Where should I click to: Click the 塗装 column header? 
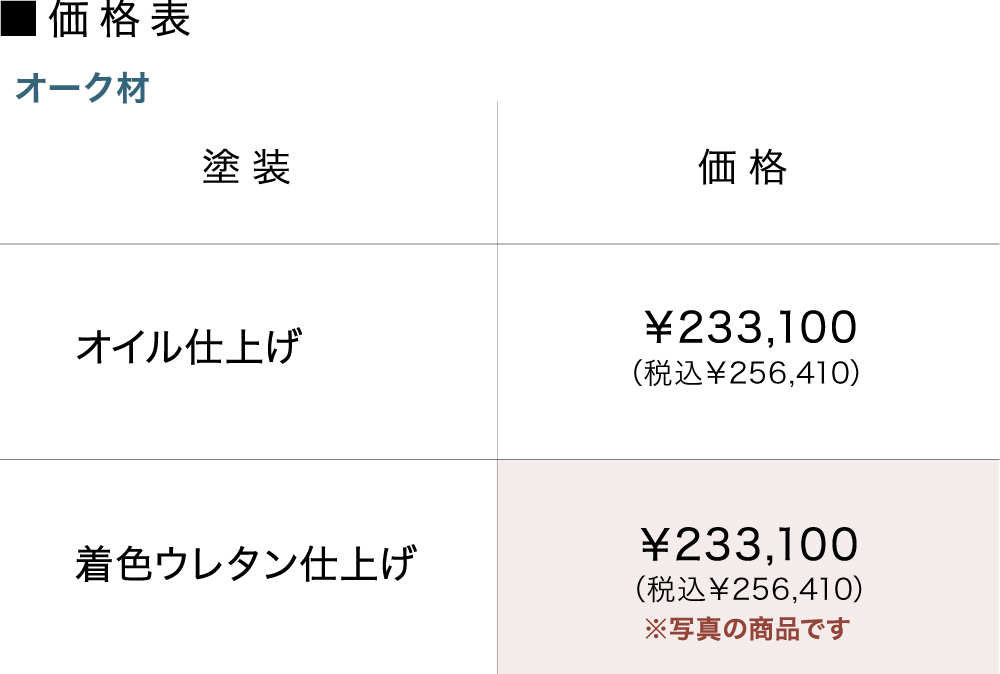(x=246, y=168)
